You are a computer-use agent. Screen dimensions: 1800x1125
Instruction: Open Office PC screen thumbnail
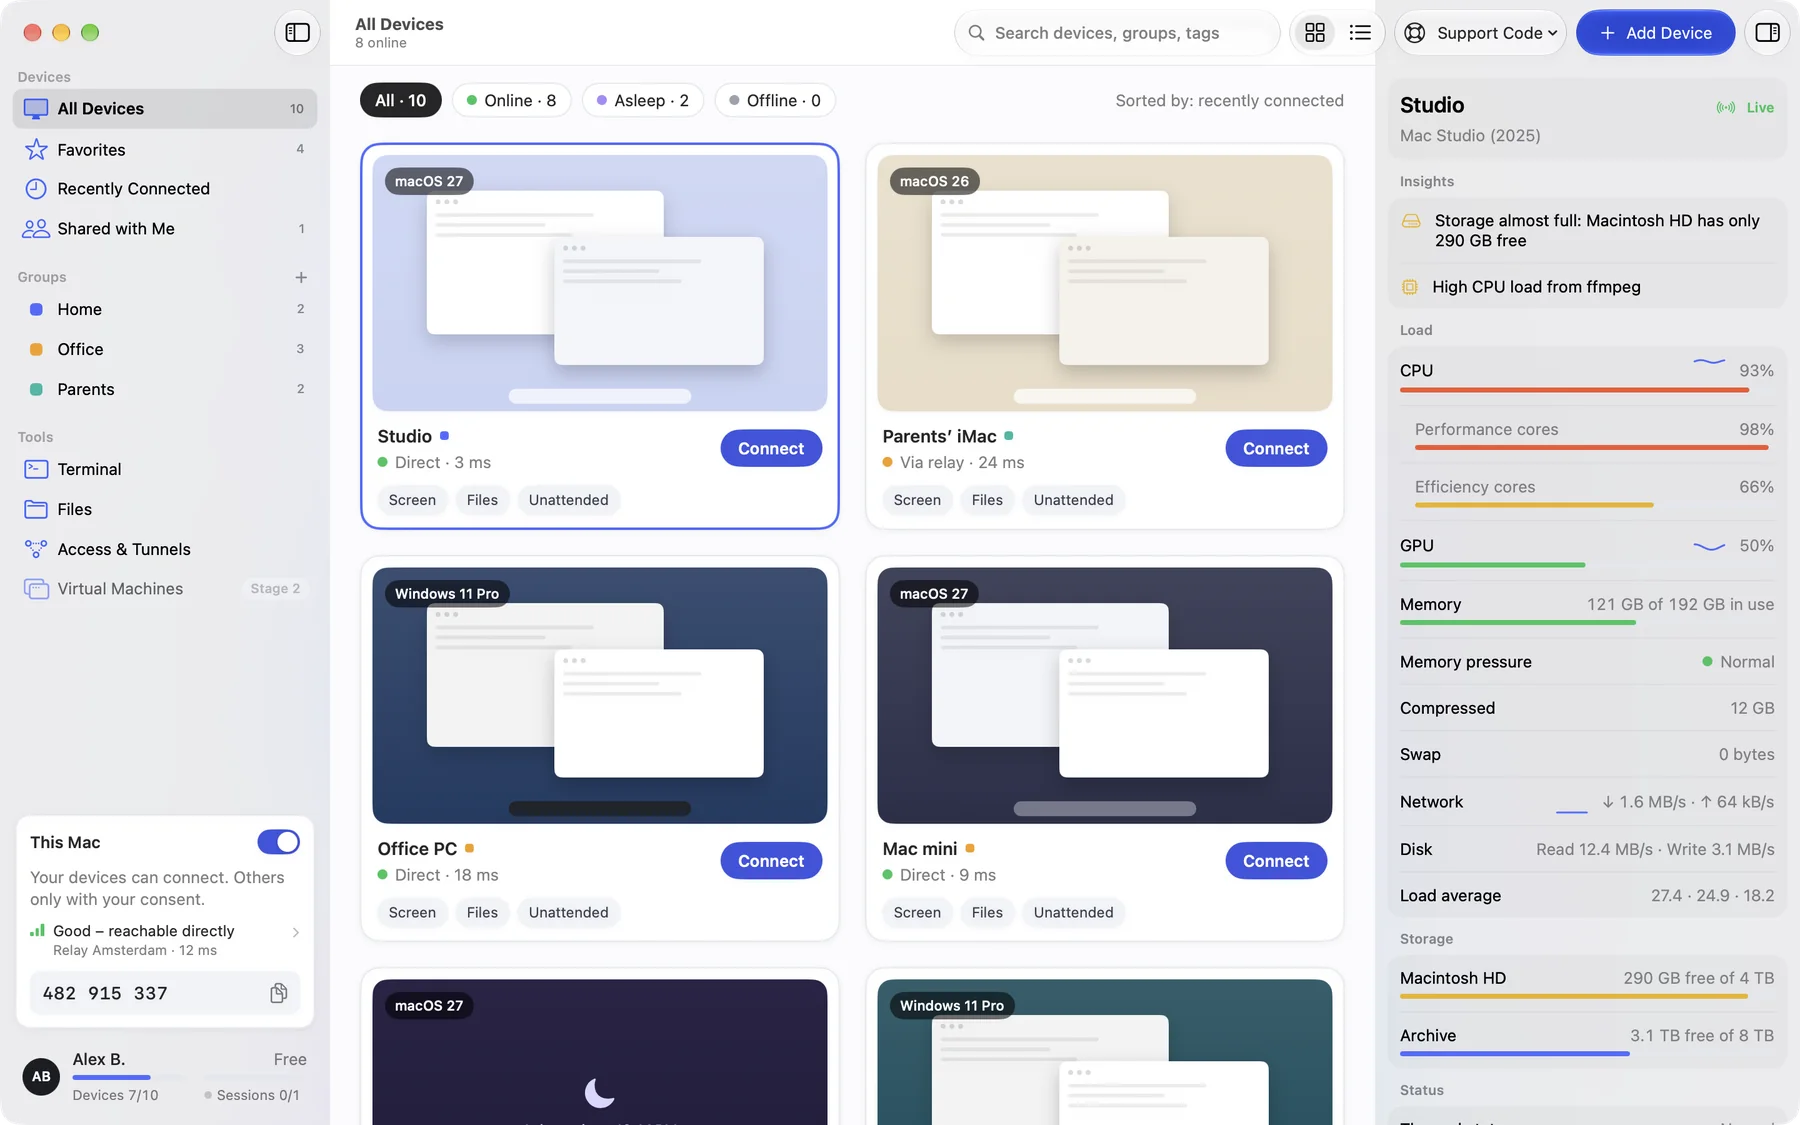tap(600, 696)
